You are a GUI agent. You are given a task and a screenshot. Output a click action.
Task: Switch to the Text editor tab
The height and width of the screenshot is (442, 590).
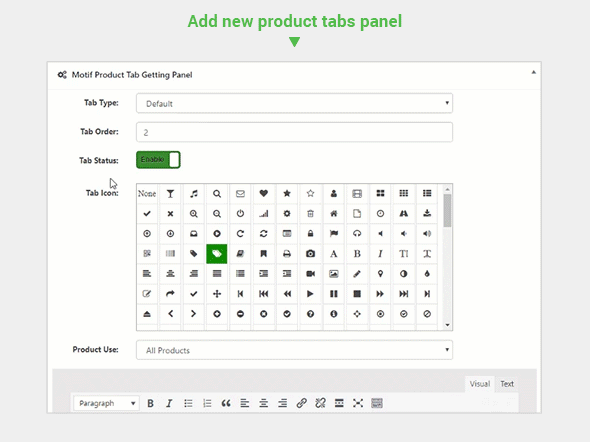pyautogui.click(x=507, y=384)
